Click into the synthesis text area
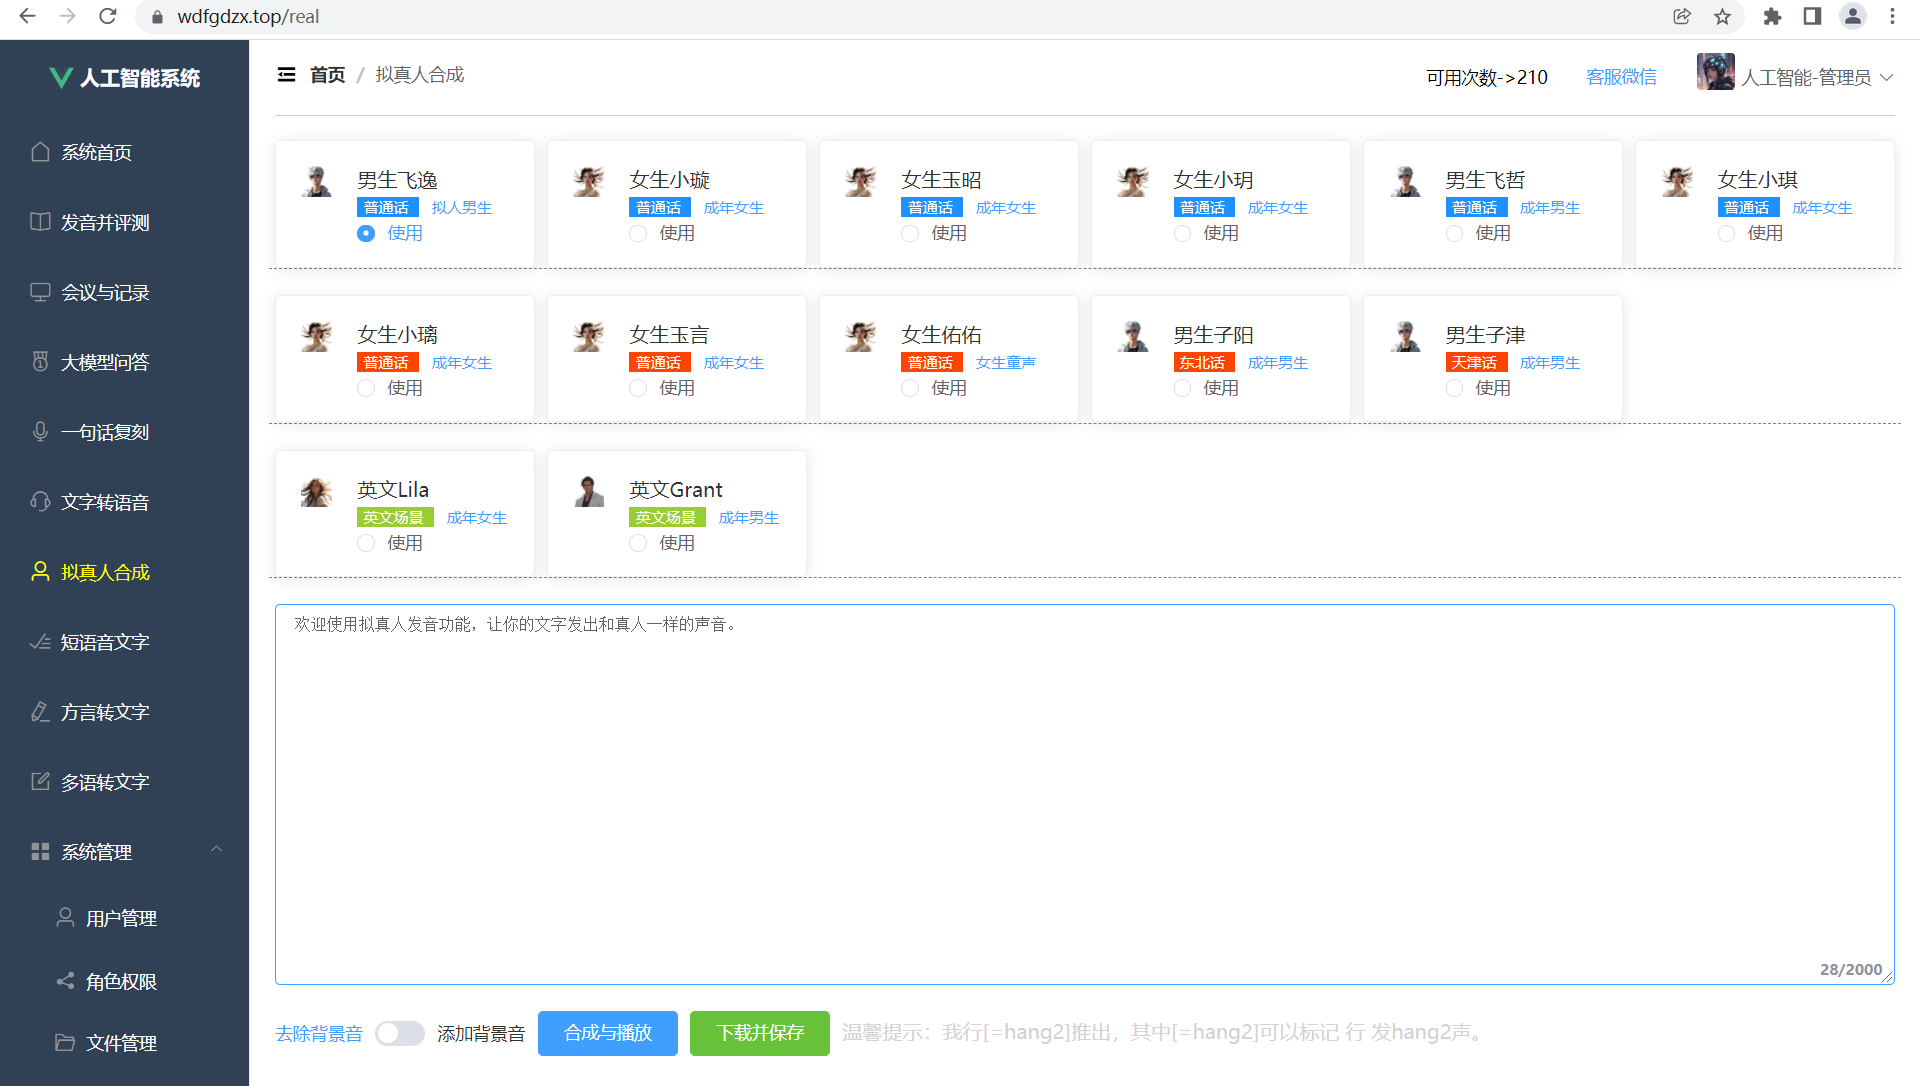 [1084, 794]
